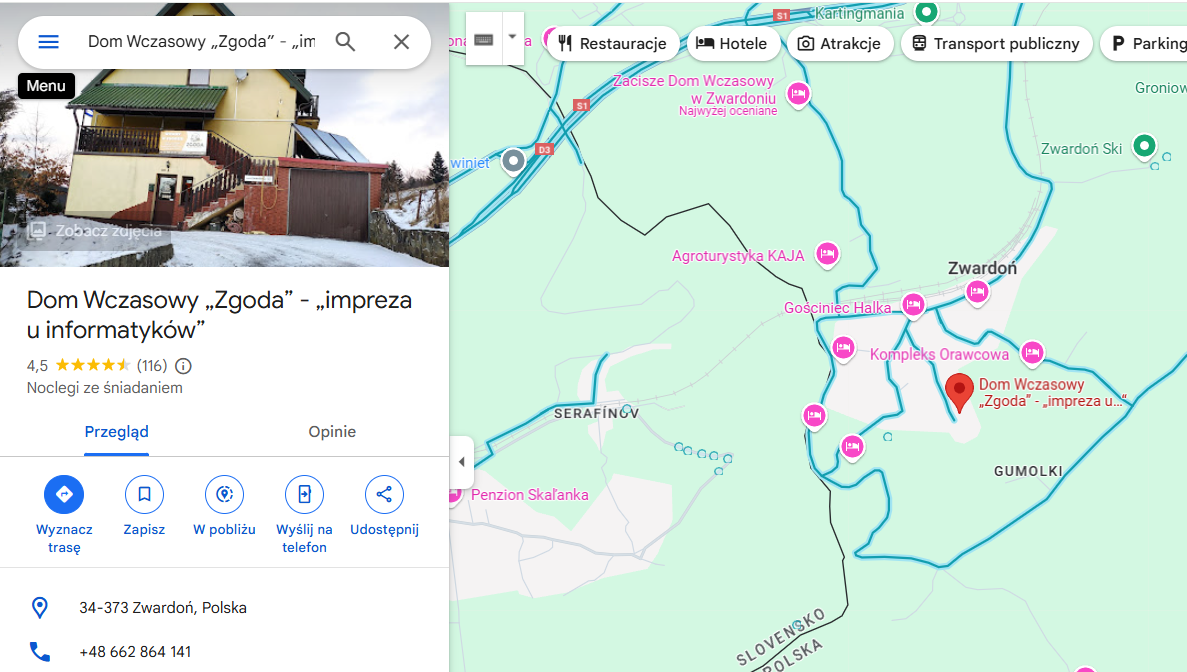
Task: Open input tools dropdown arrow
Action: point(512,37)
